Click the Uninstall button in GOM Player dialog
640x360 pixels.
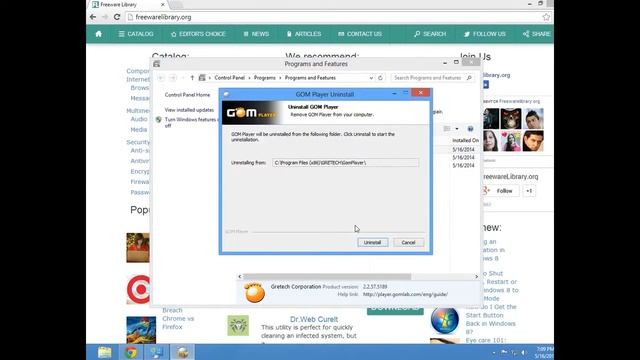point(373,242)
